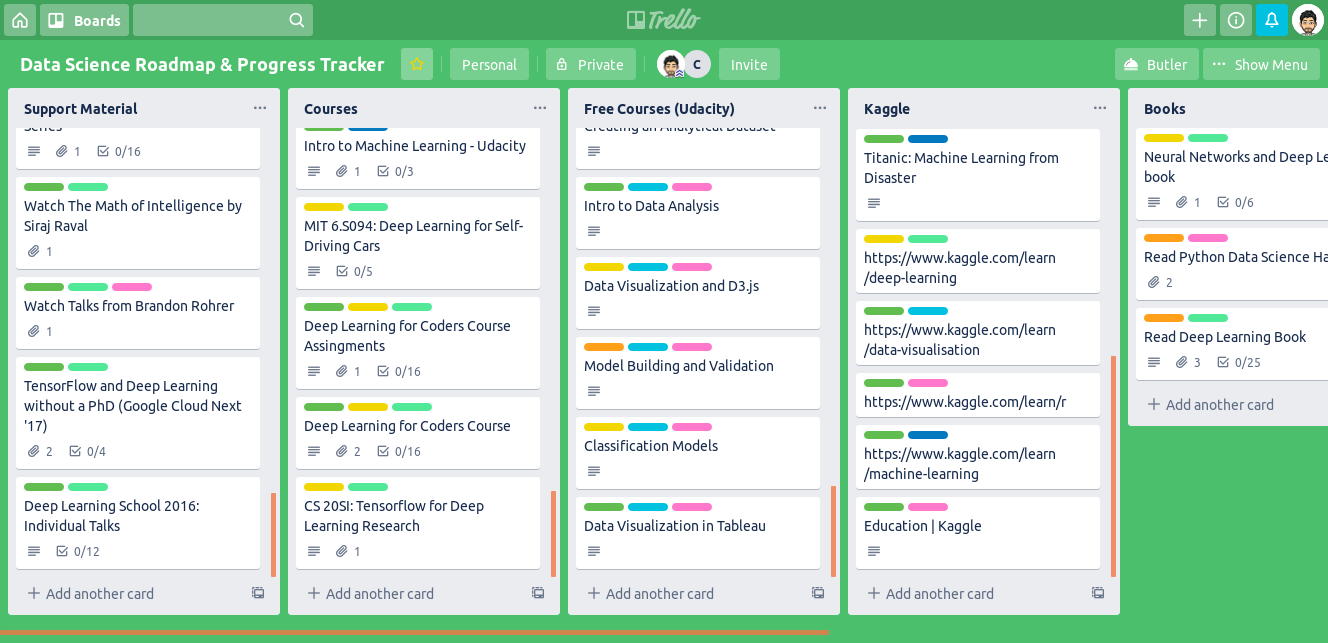Expand the Courses list actions menu
The image size is (1328, 643).
click(540, 108)
